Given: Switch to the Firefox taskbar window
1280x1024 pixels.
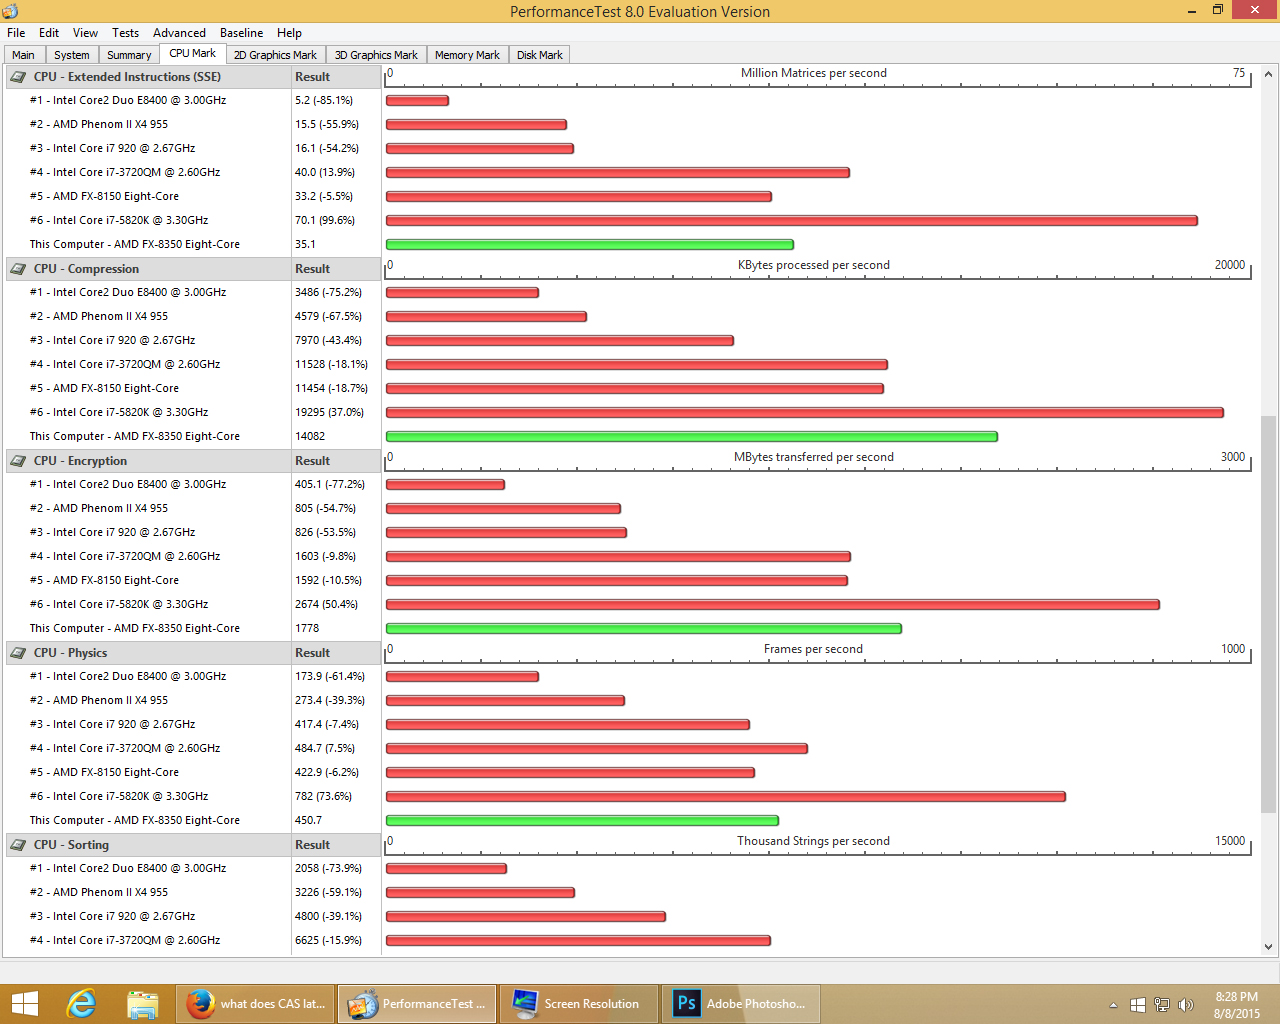Looking at the screenshot, I should [256, 1004].
